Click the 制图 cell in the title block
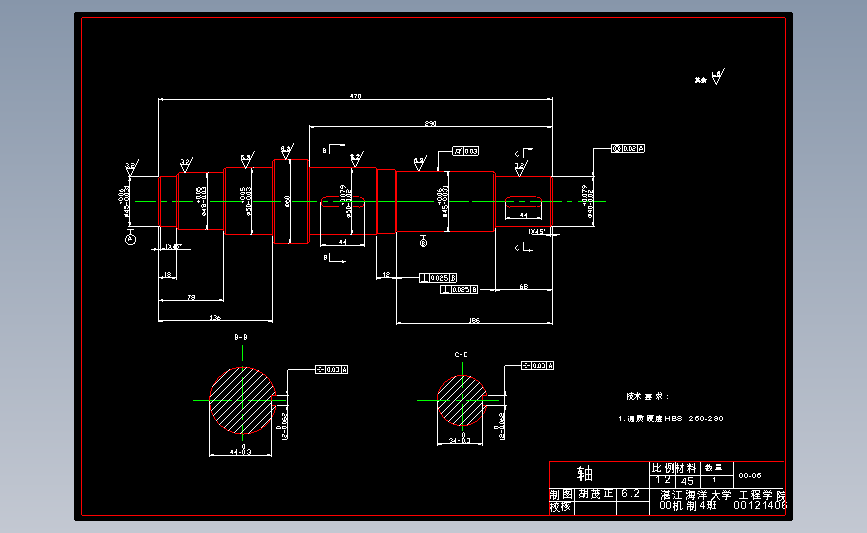 tap(561, 494)
